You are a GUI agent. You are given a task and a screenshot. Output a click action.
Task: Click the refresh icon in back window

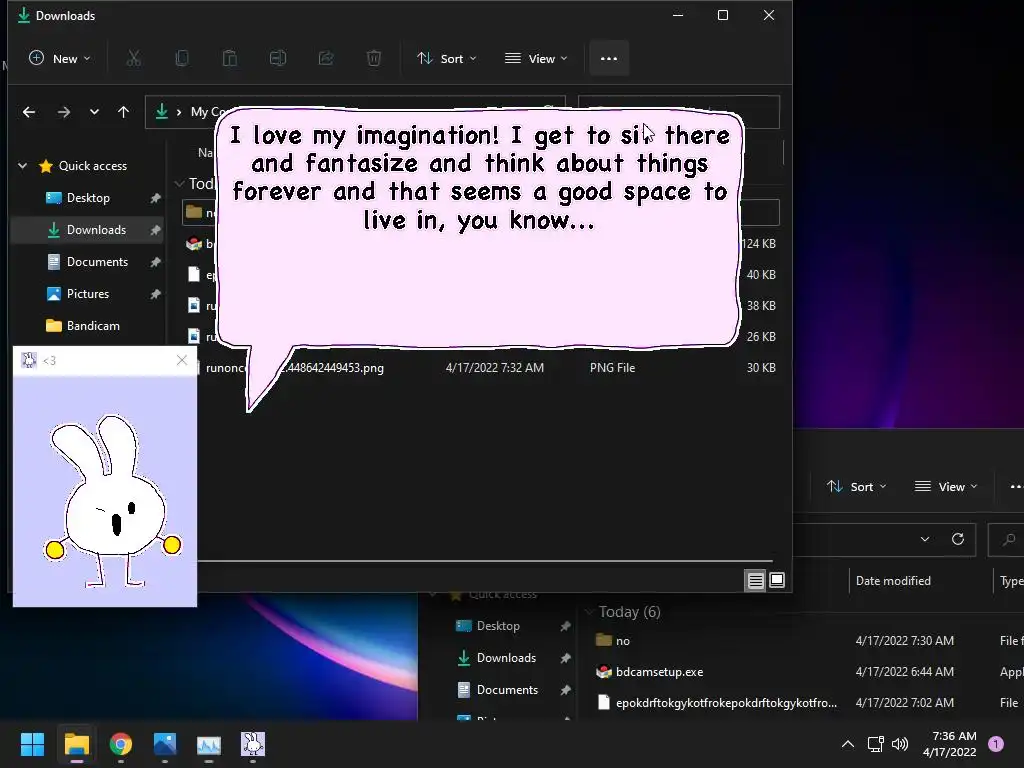point(957,539)
